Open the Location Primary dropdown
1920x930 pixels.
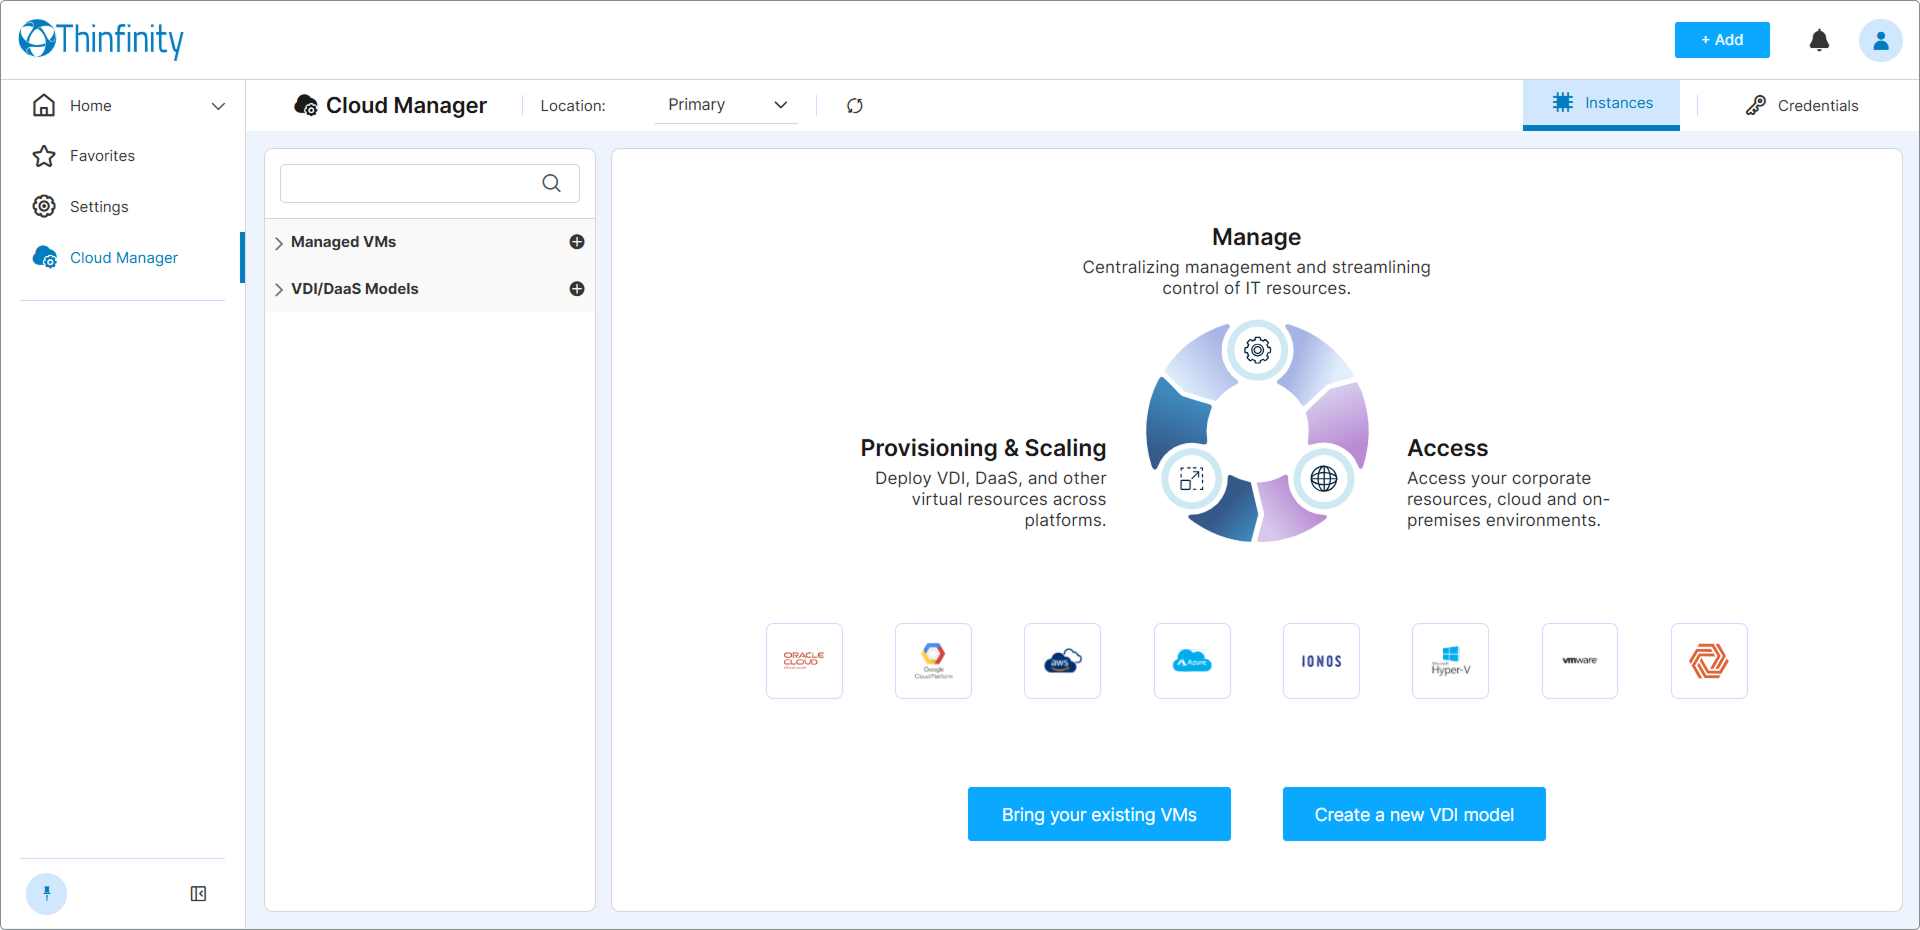pyautogui.click(x=727, y=105)
